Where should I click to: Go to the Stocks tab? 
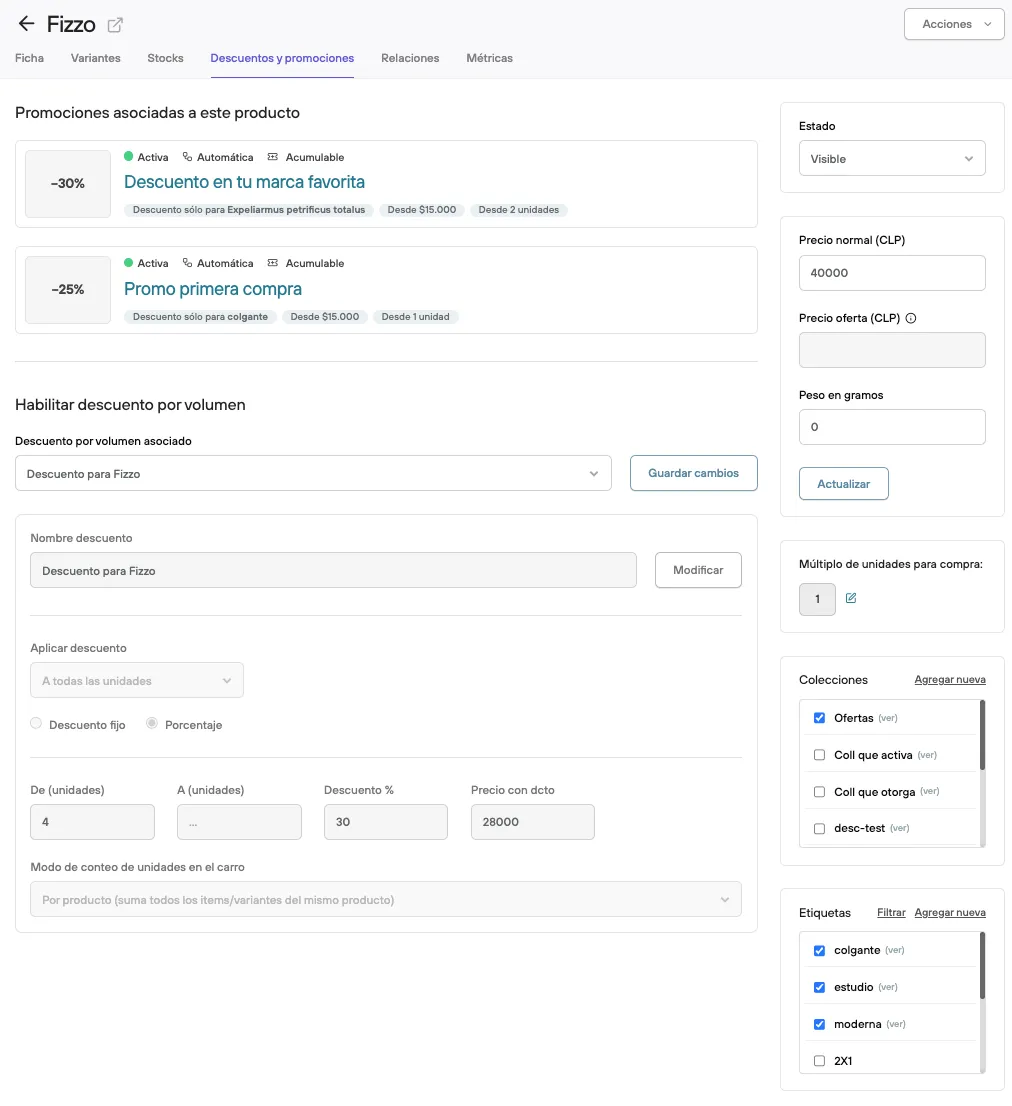(x=165, y=58)
